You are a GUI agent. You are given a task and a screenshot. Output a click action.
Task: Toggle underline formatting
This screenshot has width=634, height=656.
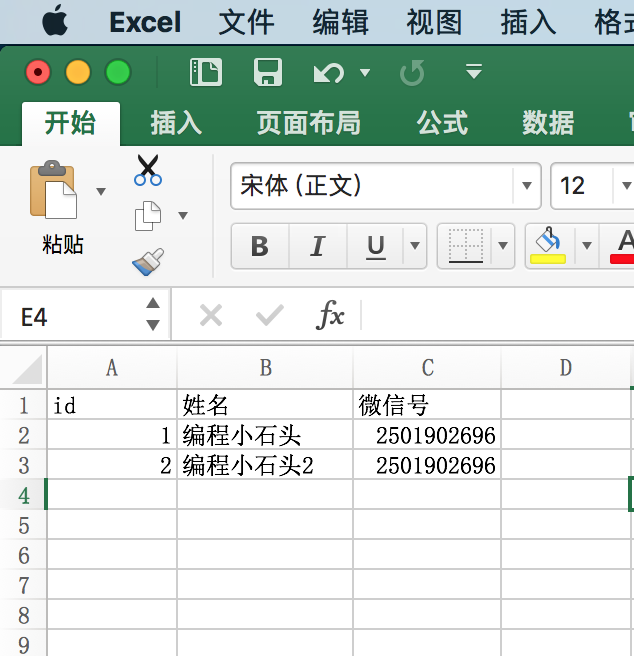click(375, 246)
